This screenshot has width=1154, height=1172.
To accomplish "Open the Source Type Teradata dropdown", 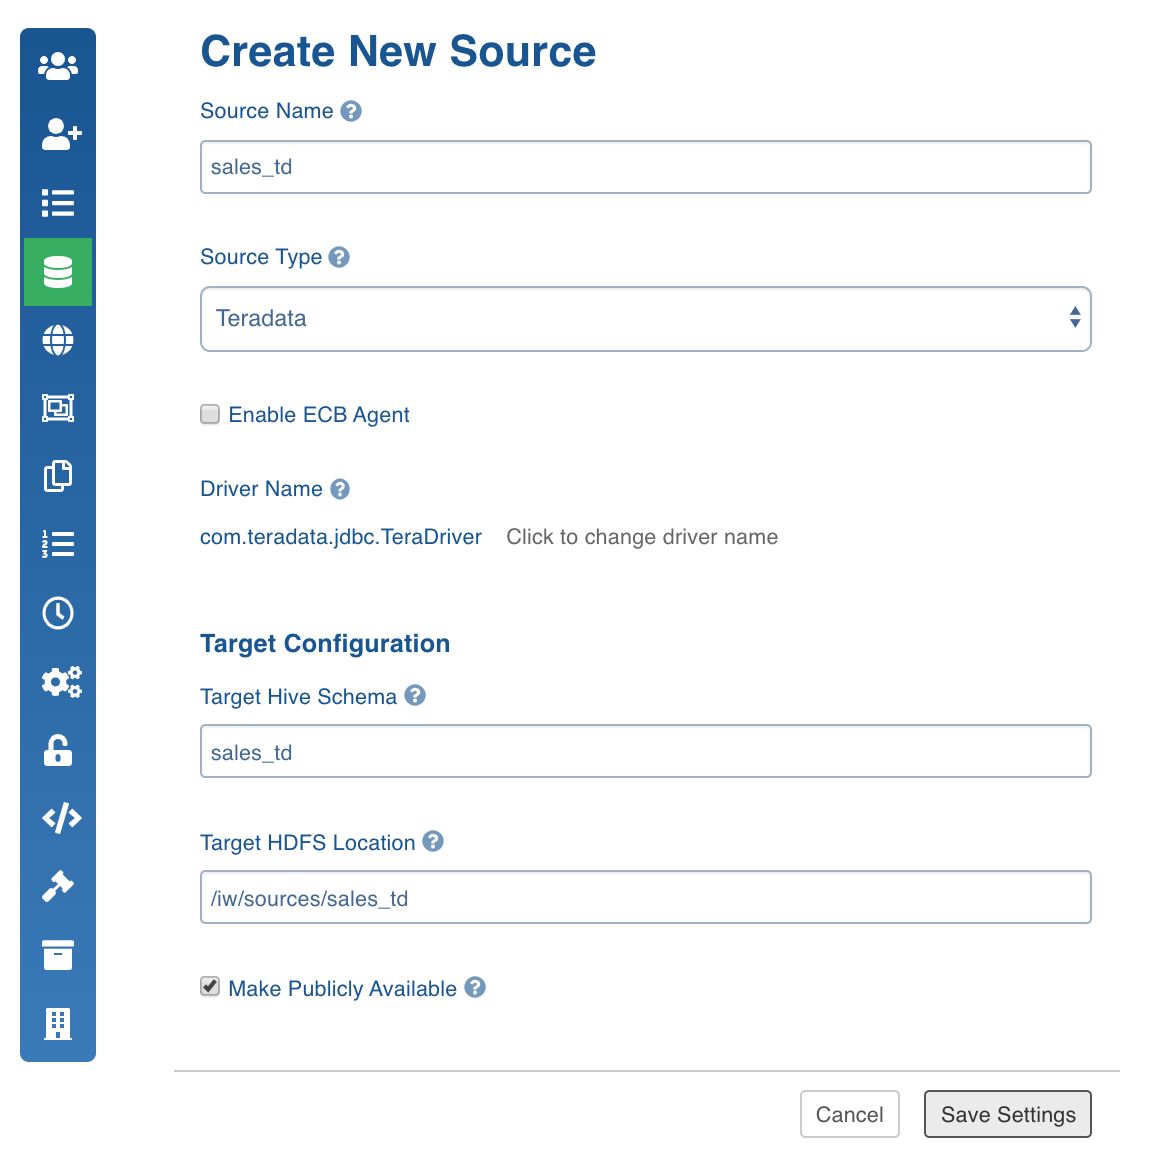I will pyautogui.click(x=646, y=318).
